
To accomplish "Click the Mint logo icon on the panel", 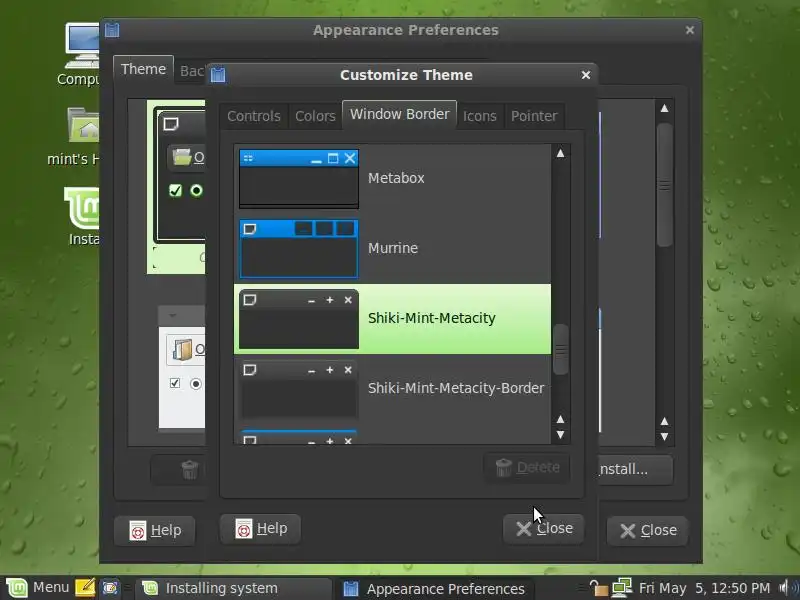I will pos(17,588).
